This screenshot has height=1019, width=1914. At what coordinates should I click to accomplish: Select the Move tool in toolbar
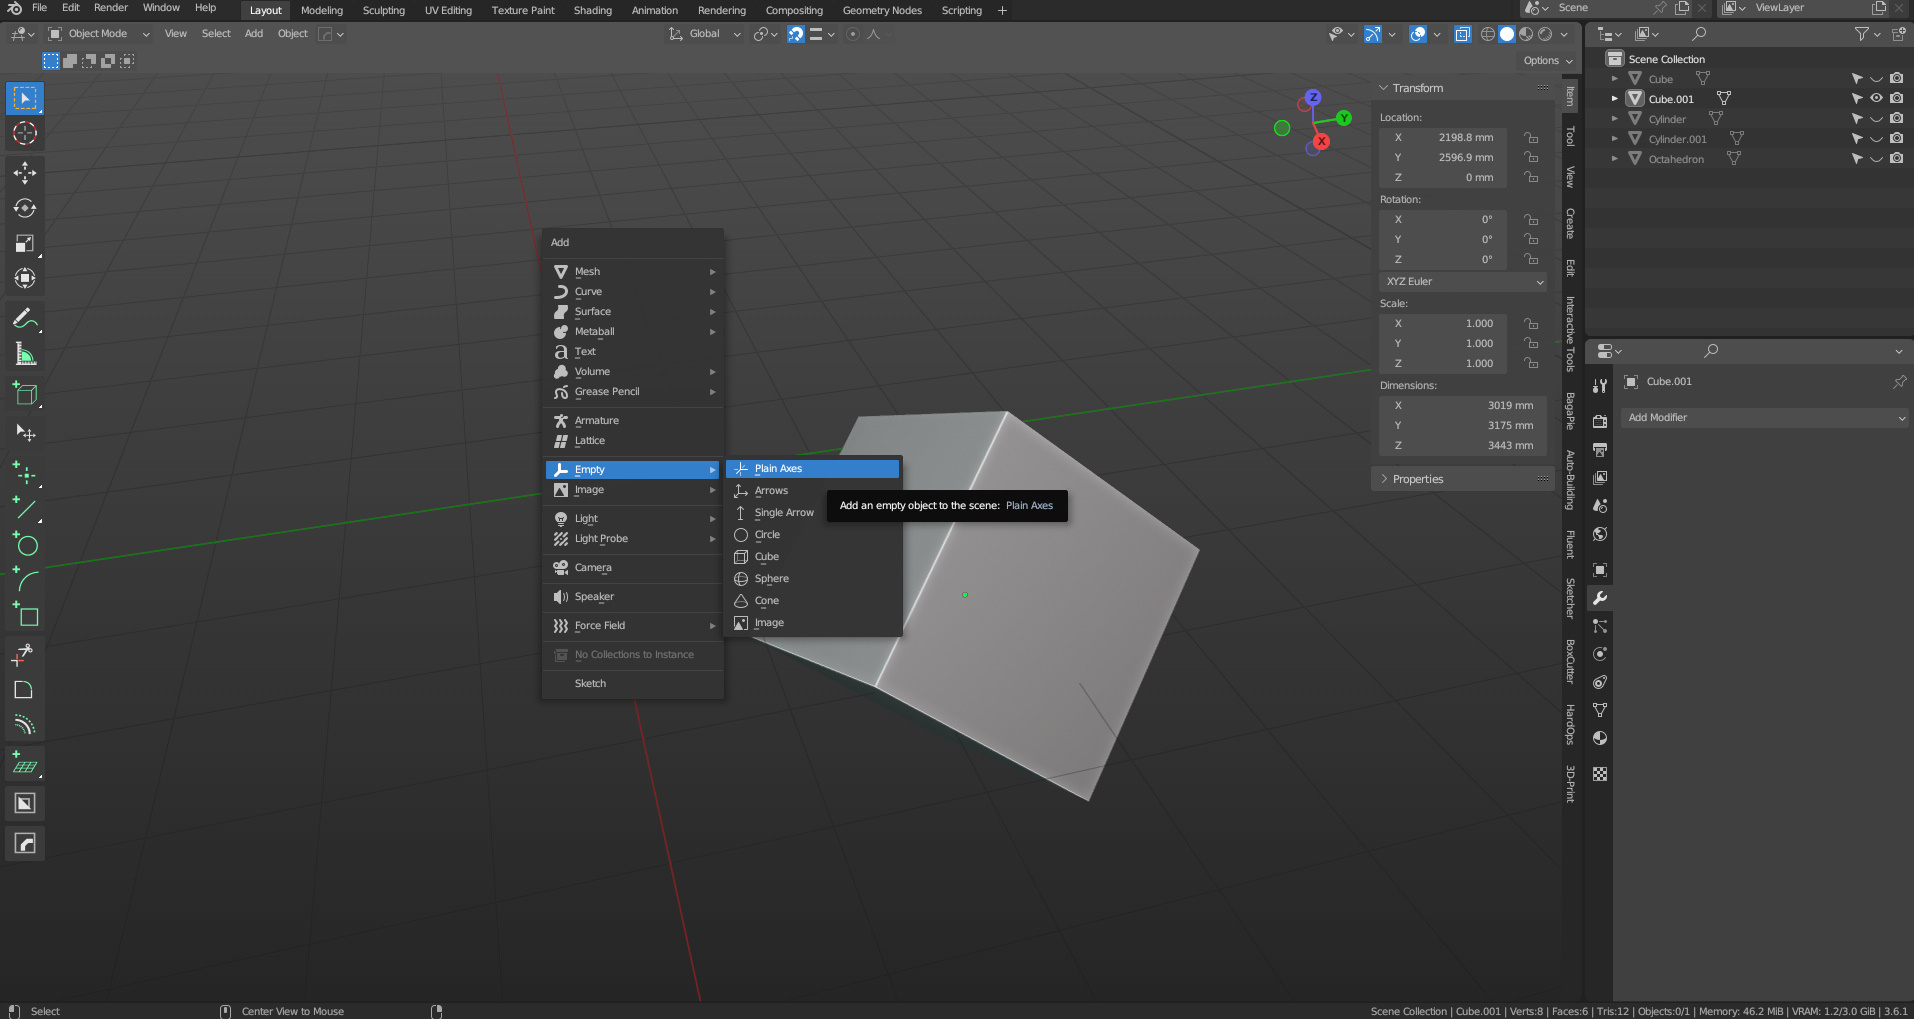(25, 173)
